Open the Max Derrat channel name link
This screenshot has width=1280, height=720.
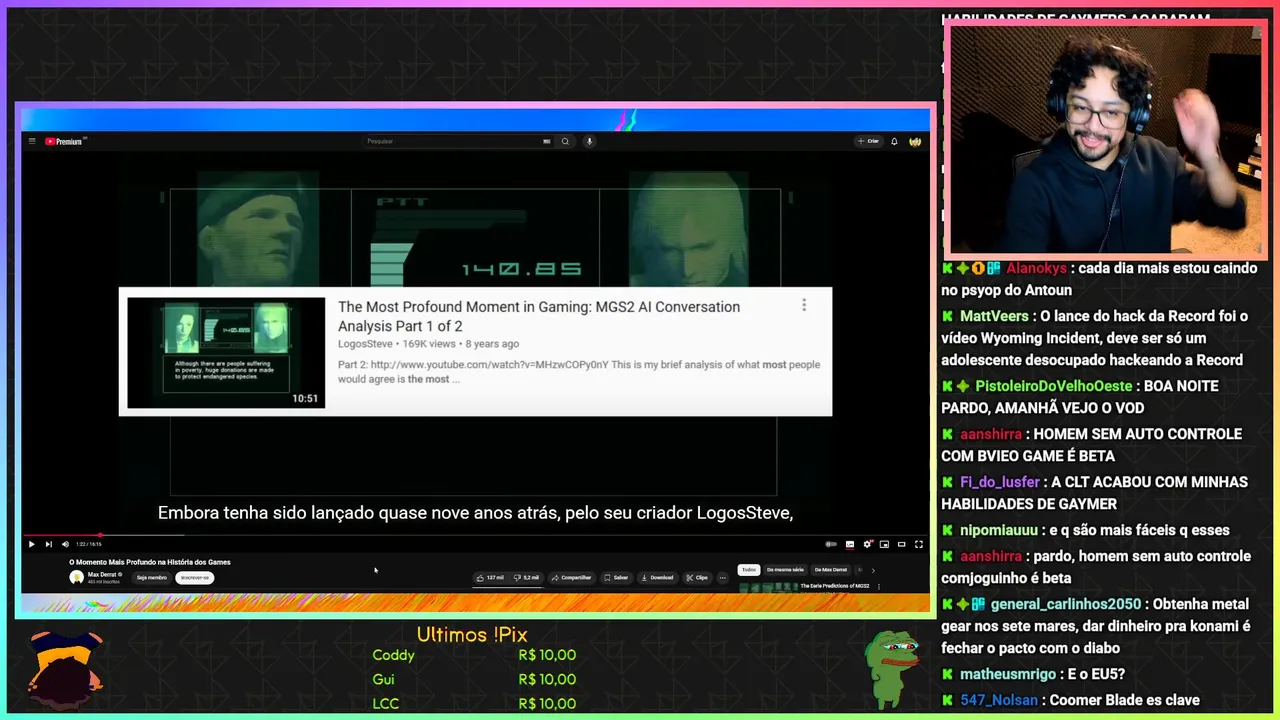pos(101,574)
